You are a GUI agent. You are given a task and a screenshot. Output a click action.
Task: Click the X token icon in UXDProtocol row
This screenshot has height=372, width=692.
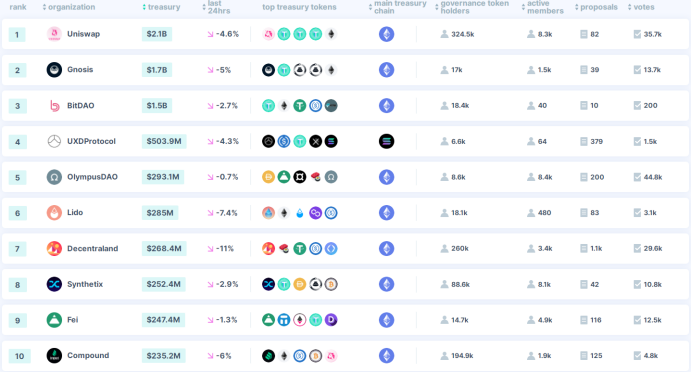pyautogui.click(x=316, y=141)
